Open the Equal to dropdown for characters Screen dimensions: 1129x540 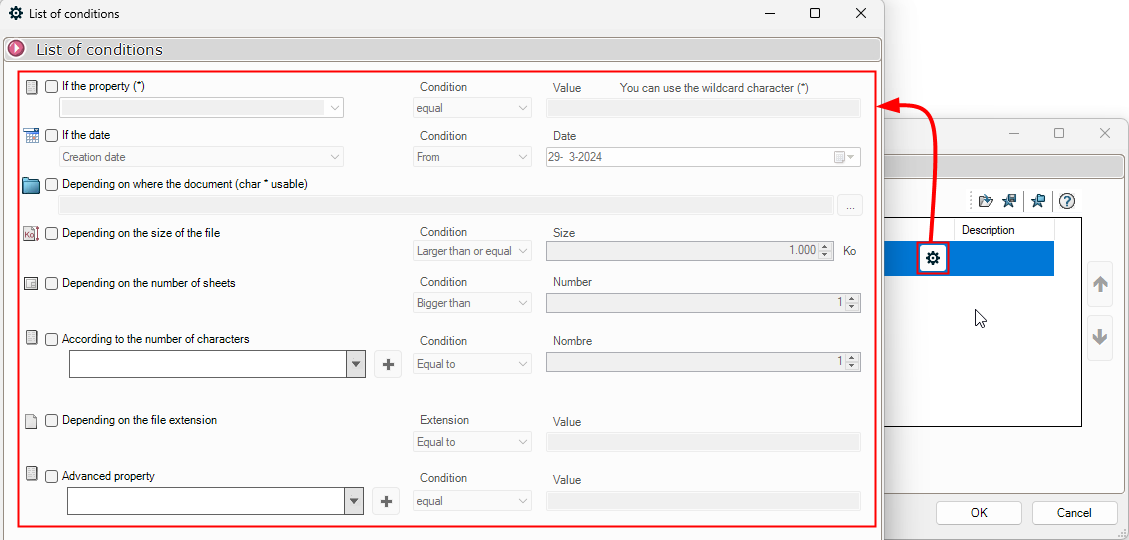click(472, 364)
